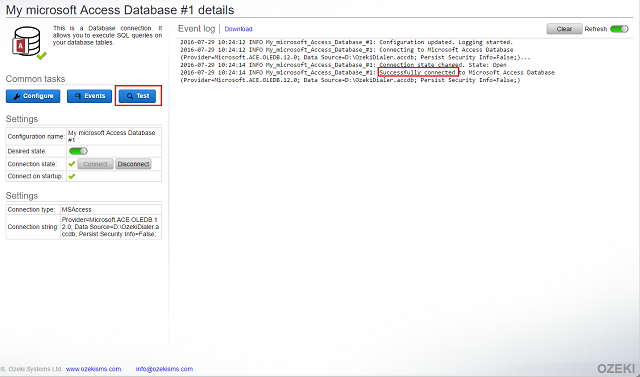Click the 'Connecting to Microsoft Access Database' log line

(x=355, y=53)
